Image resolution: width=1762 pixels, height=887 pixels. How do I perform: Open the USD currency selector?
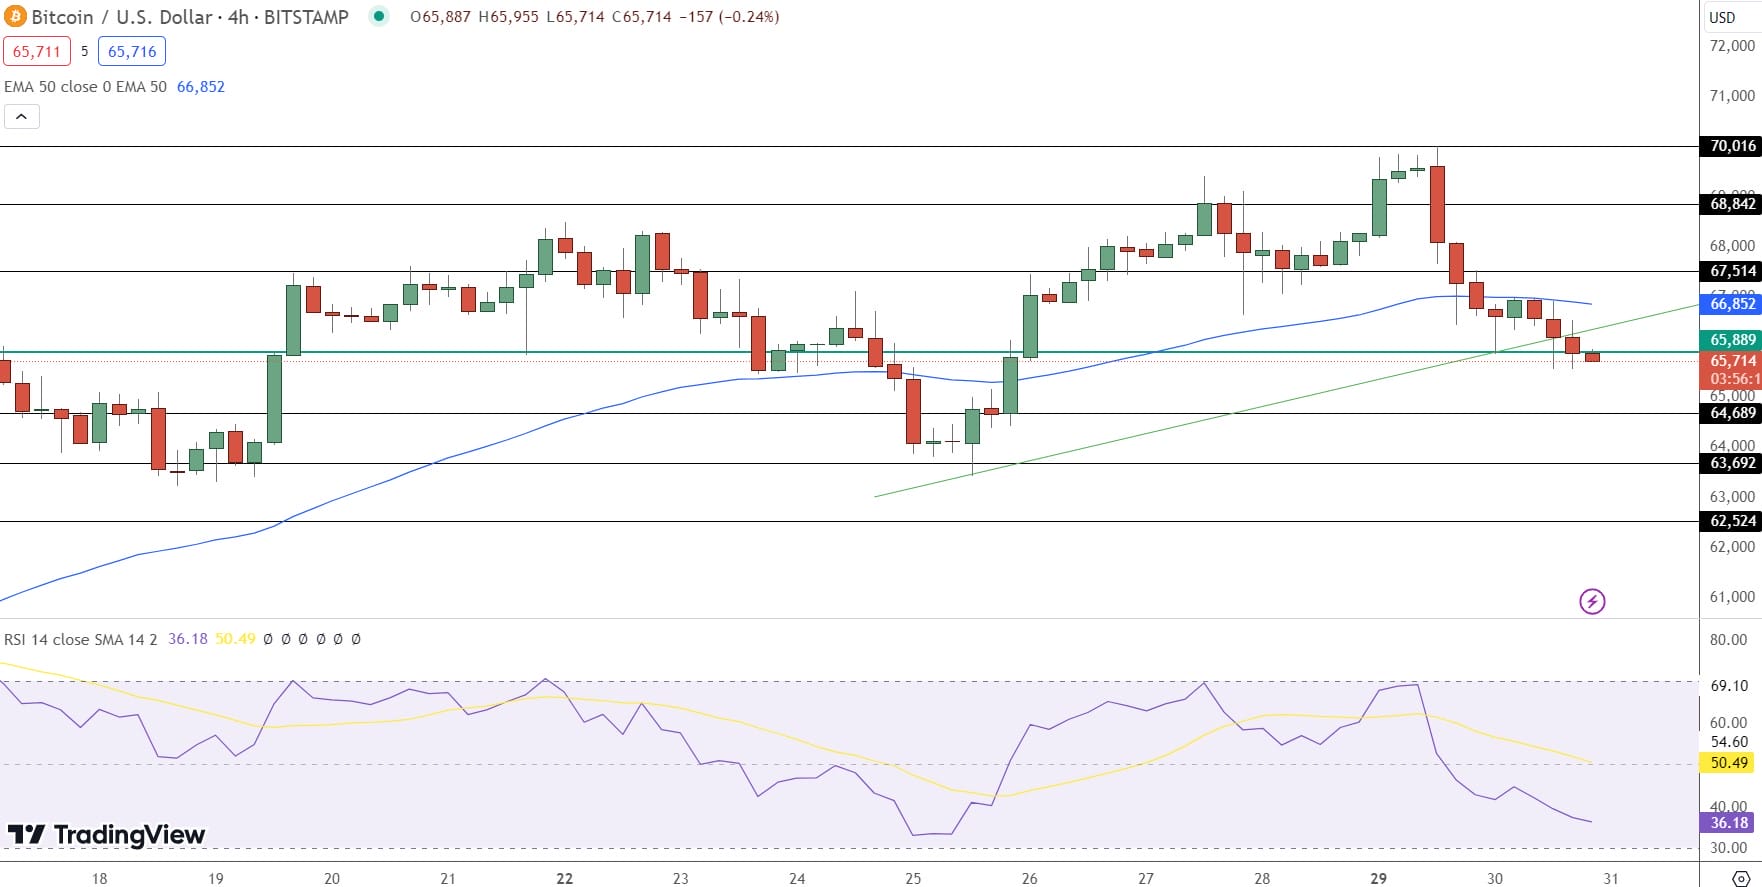(1722, 17)
